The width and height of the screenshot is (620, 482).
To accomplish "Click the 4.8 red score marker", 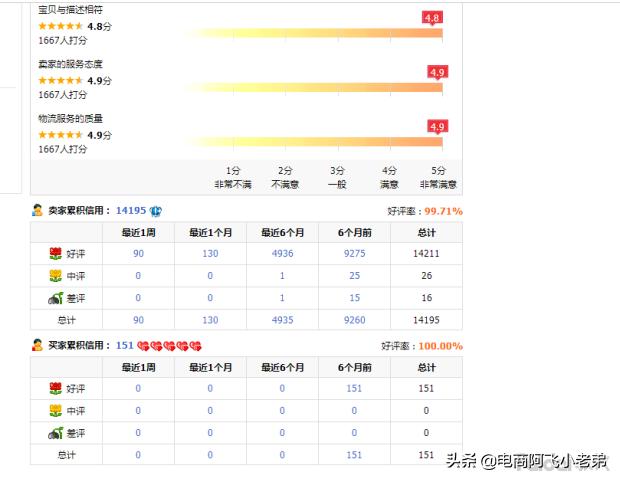I will pos(432,18).
